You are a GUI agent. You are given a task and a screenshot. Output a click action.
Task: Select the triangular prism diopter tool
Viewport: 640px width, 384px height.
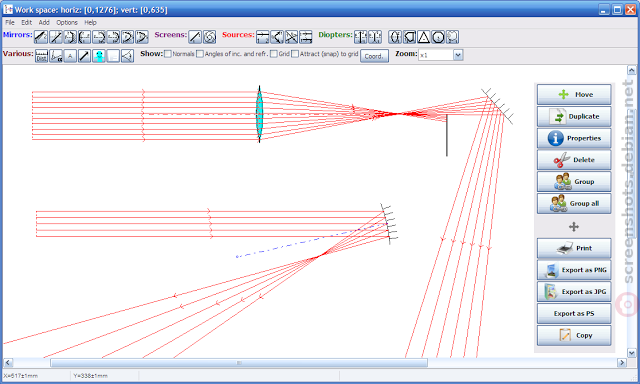point(424,37)
